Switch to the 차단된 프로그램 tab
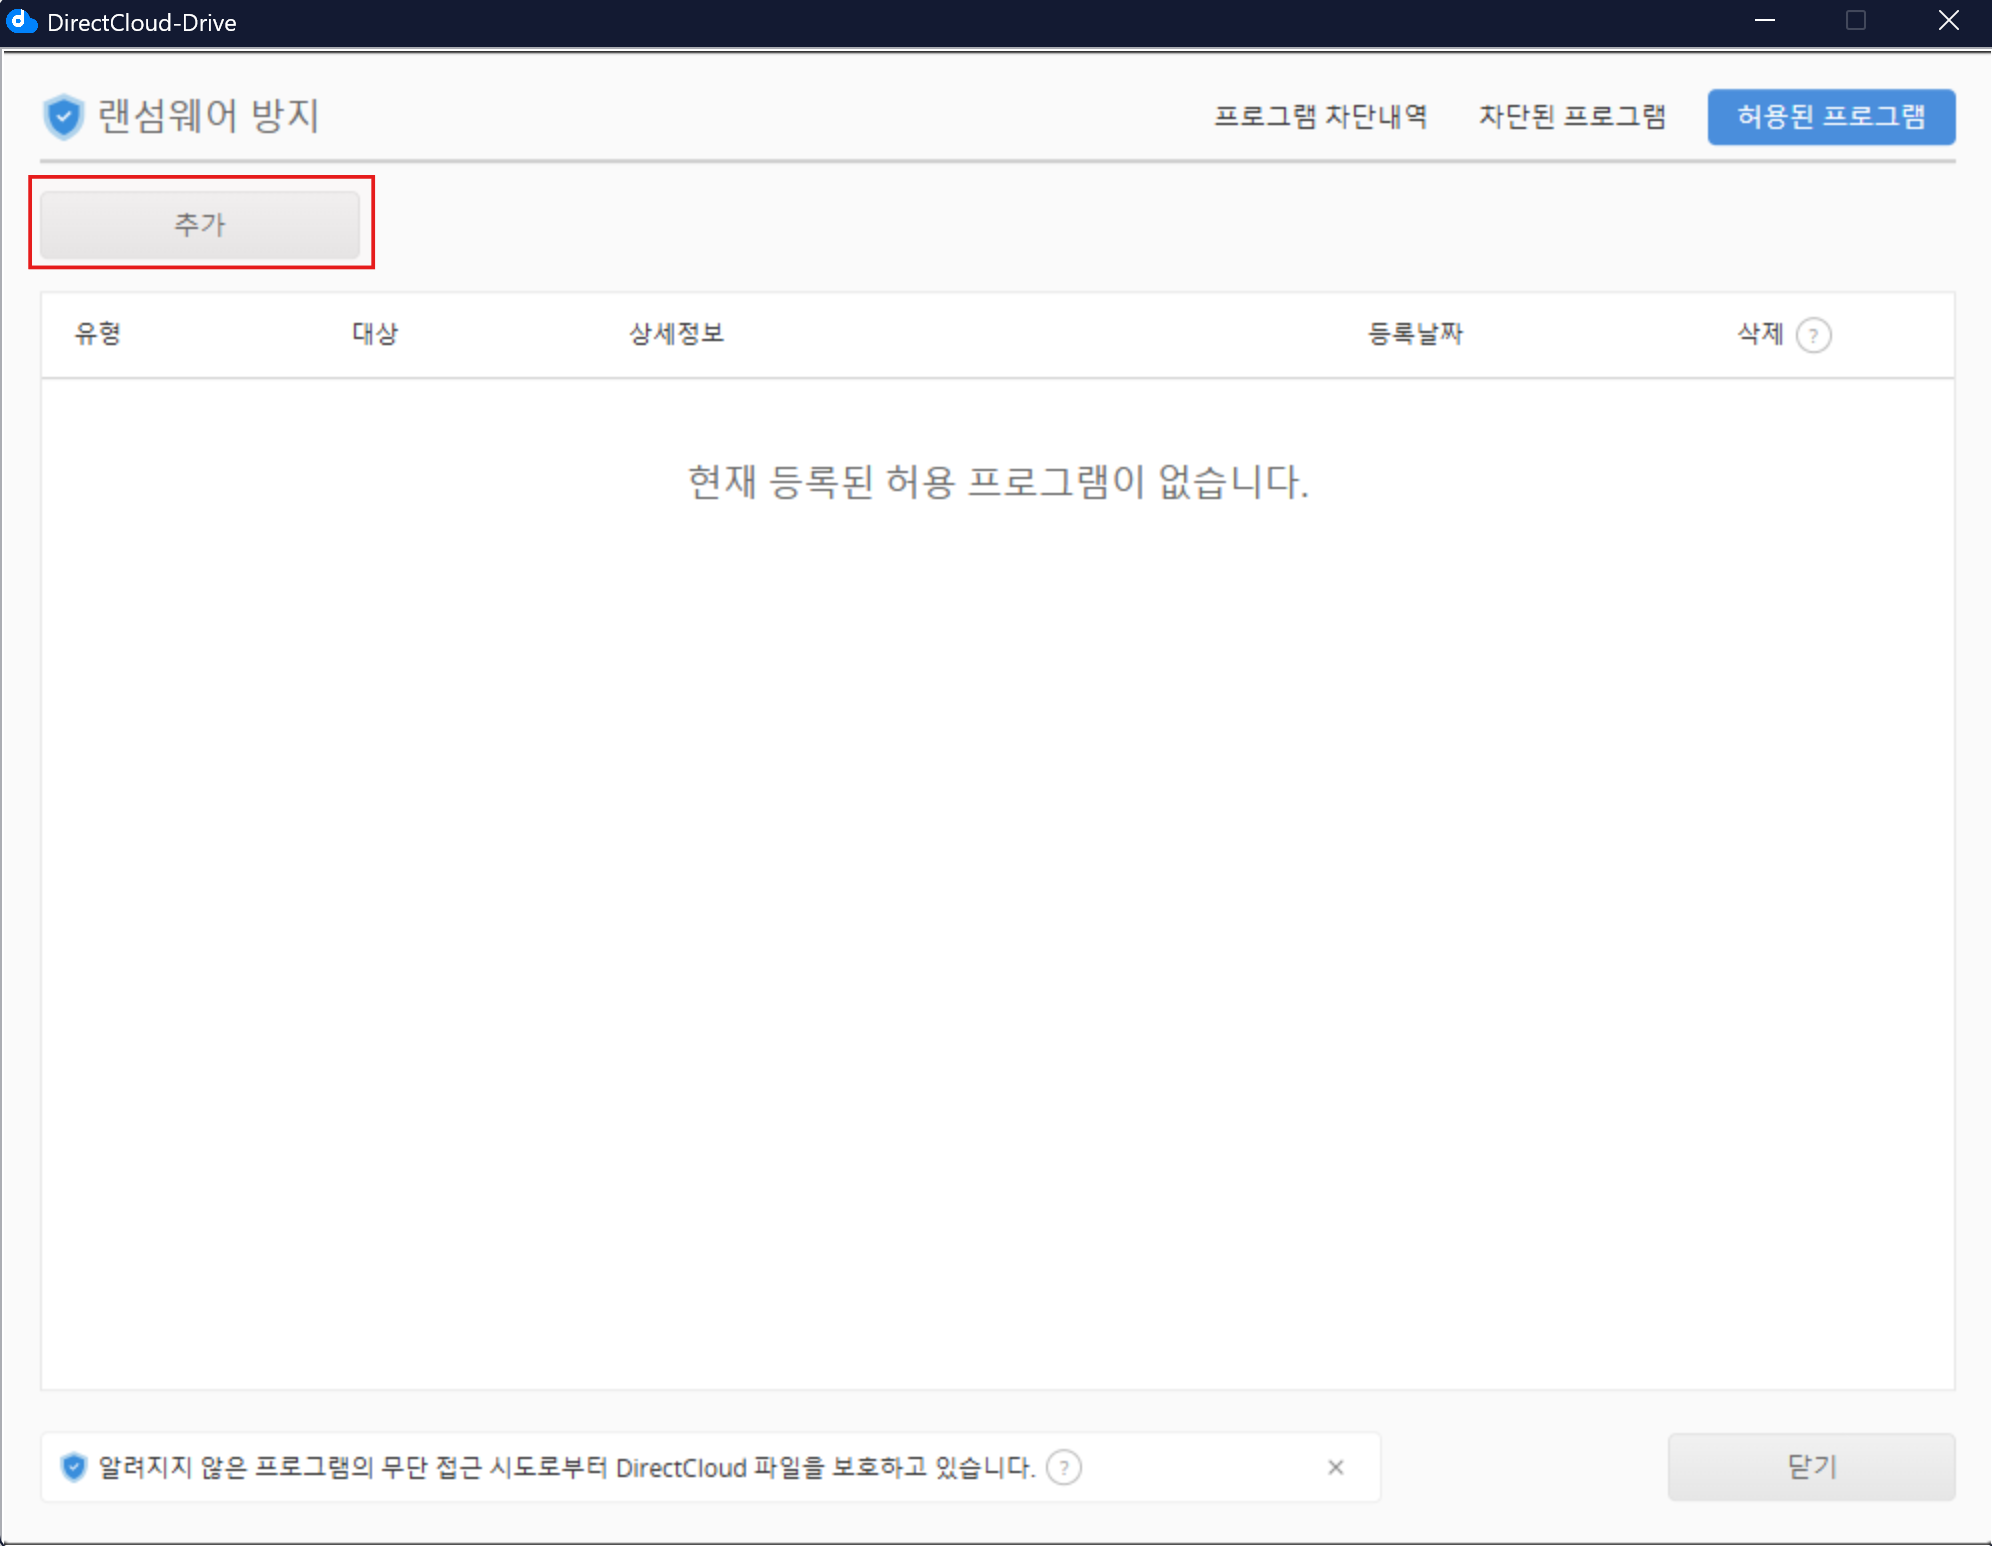Screen dimensions: 1992x1546 pyautogui.click(x=1572, y=117)
